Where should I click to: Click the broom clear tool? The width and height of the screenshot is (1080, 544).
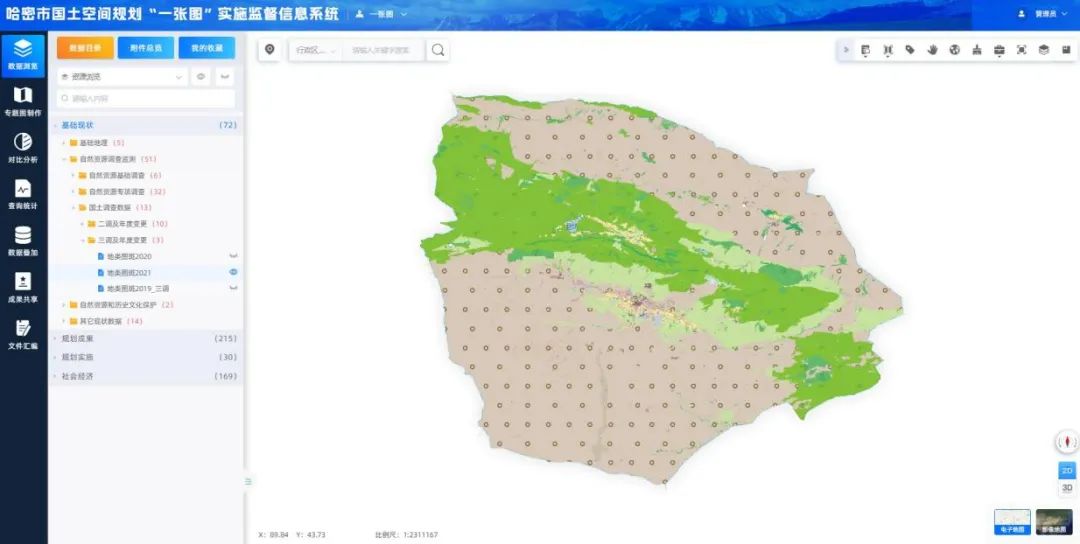coord(977,50)
